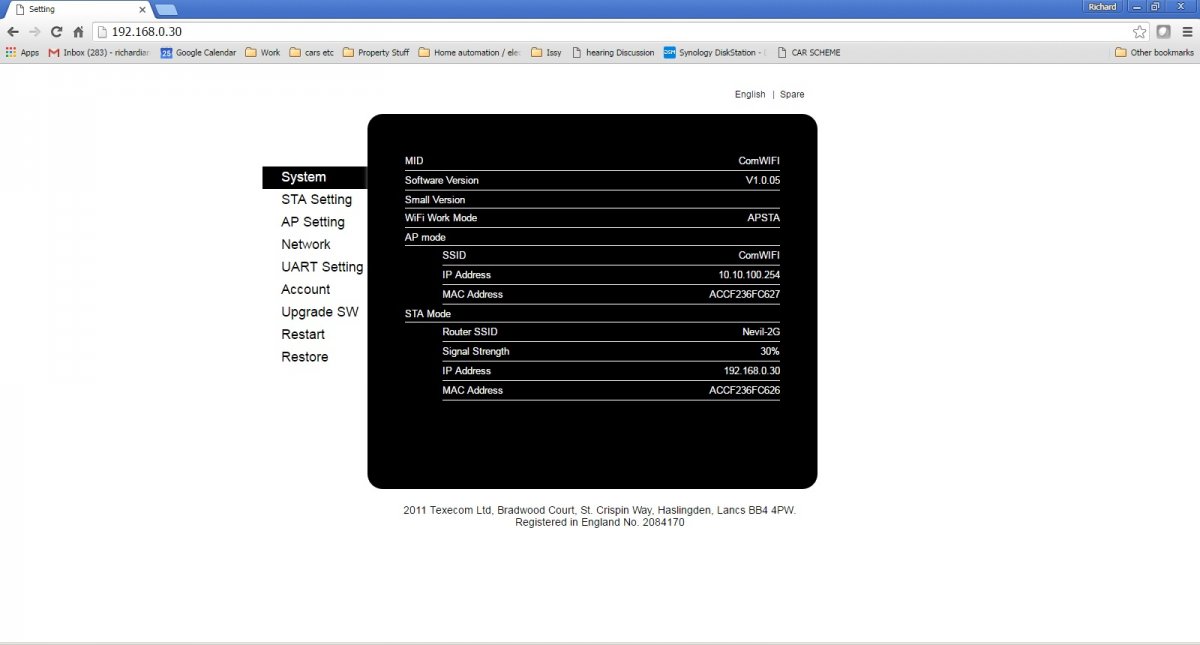Open the Google Calendar bookmark

[x=198, y=53]
